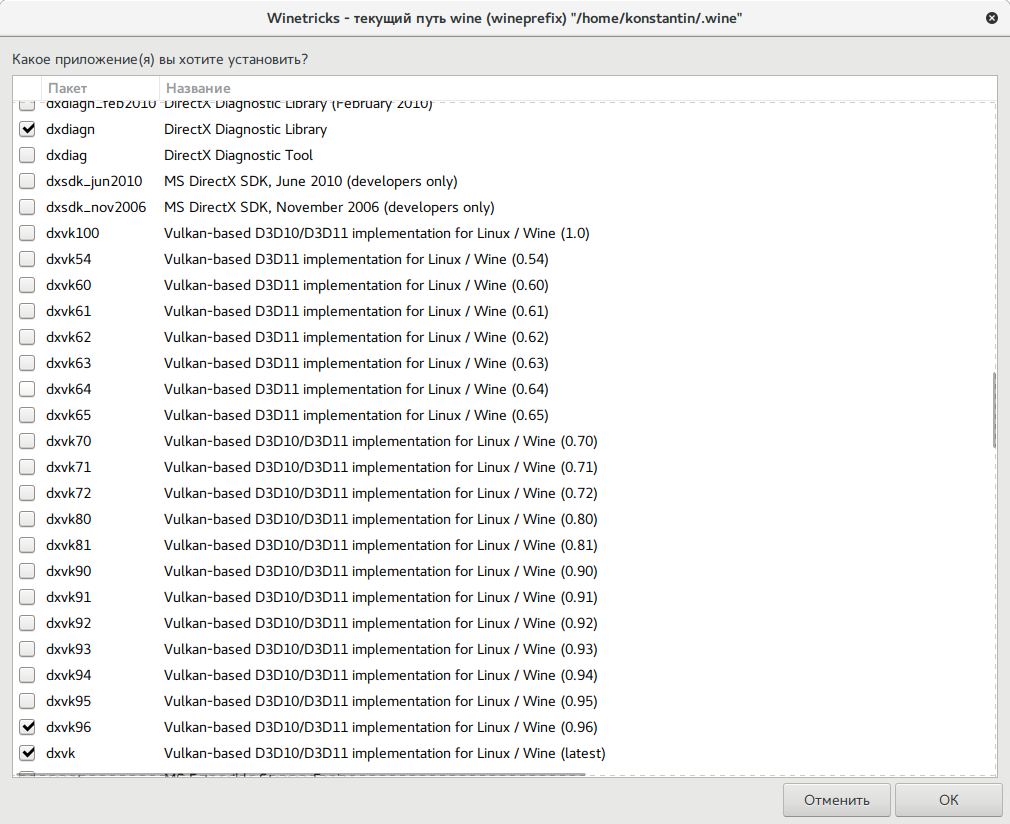Click the description ending in Wine (0.62)
Screen dimensions: 1010x824
pos(356,337)
